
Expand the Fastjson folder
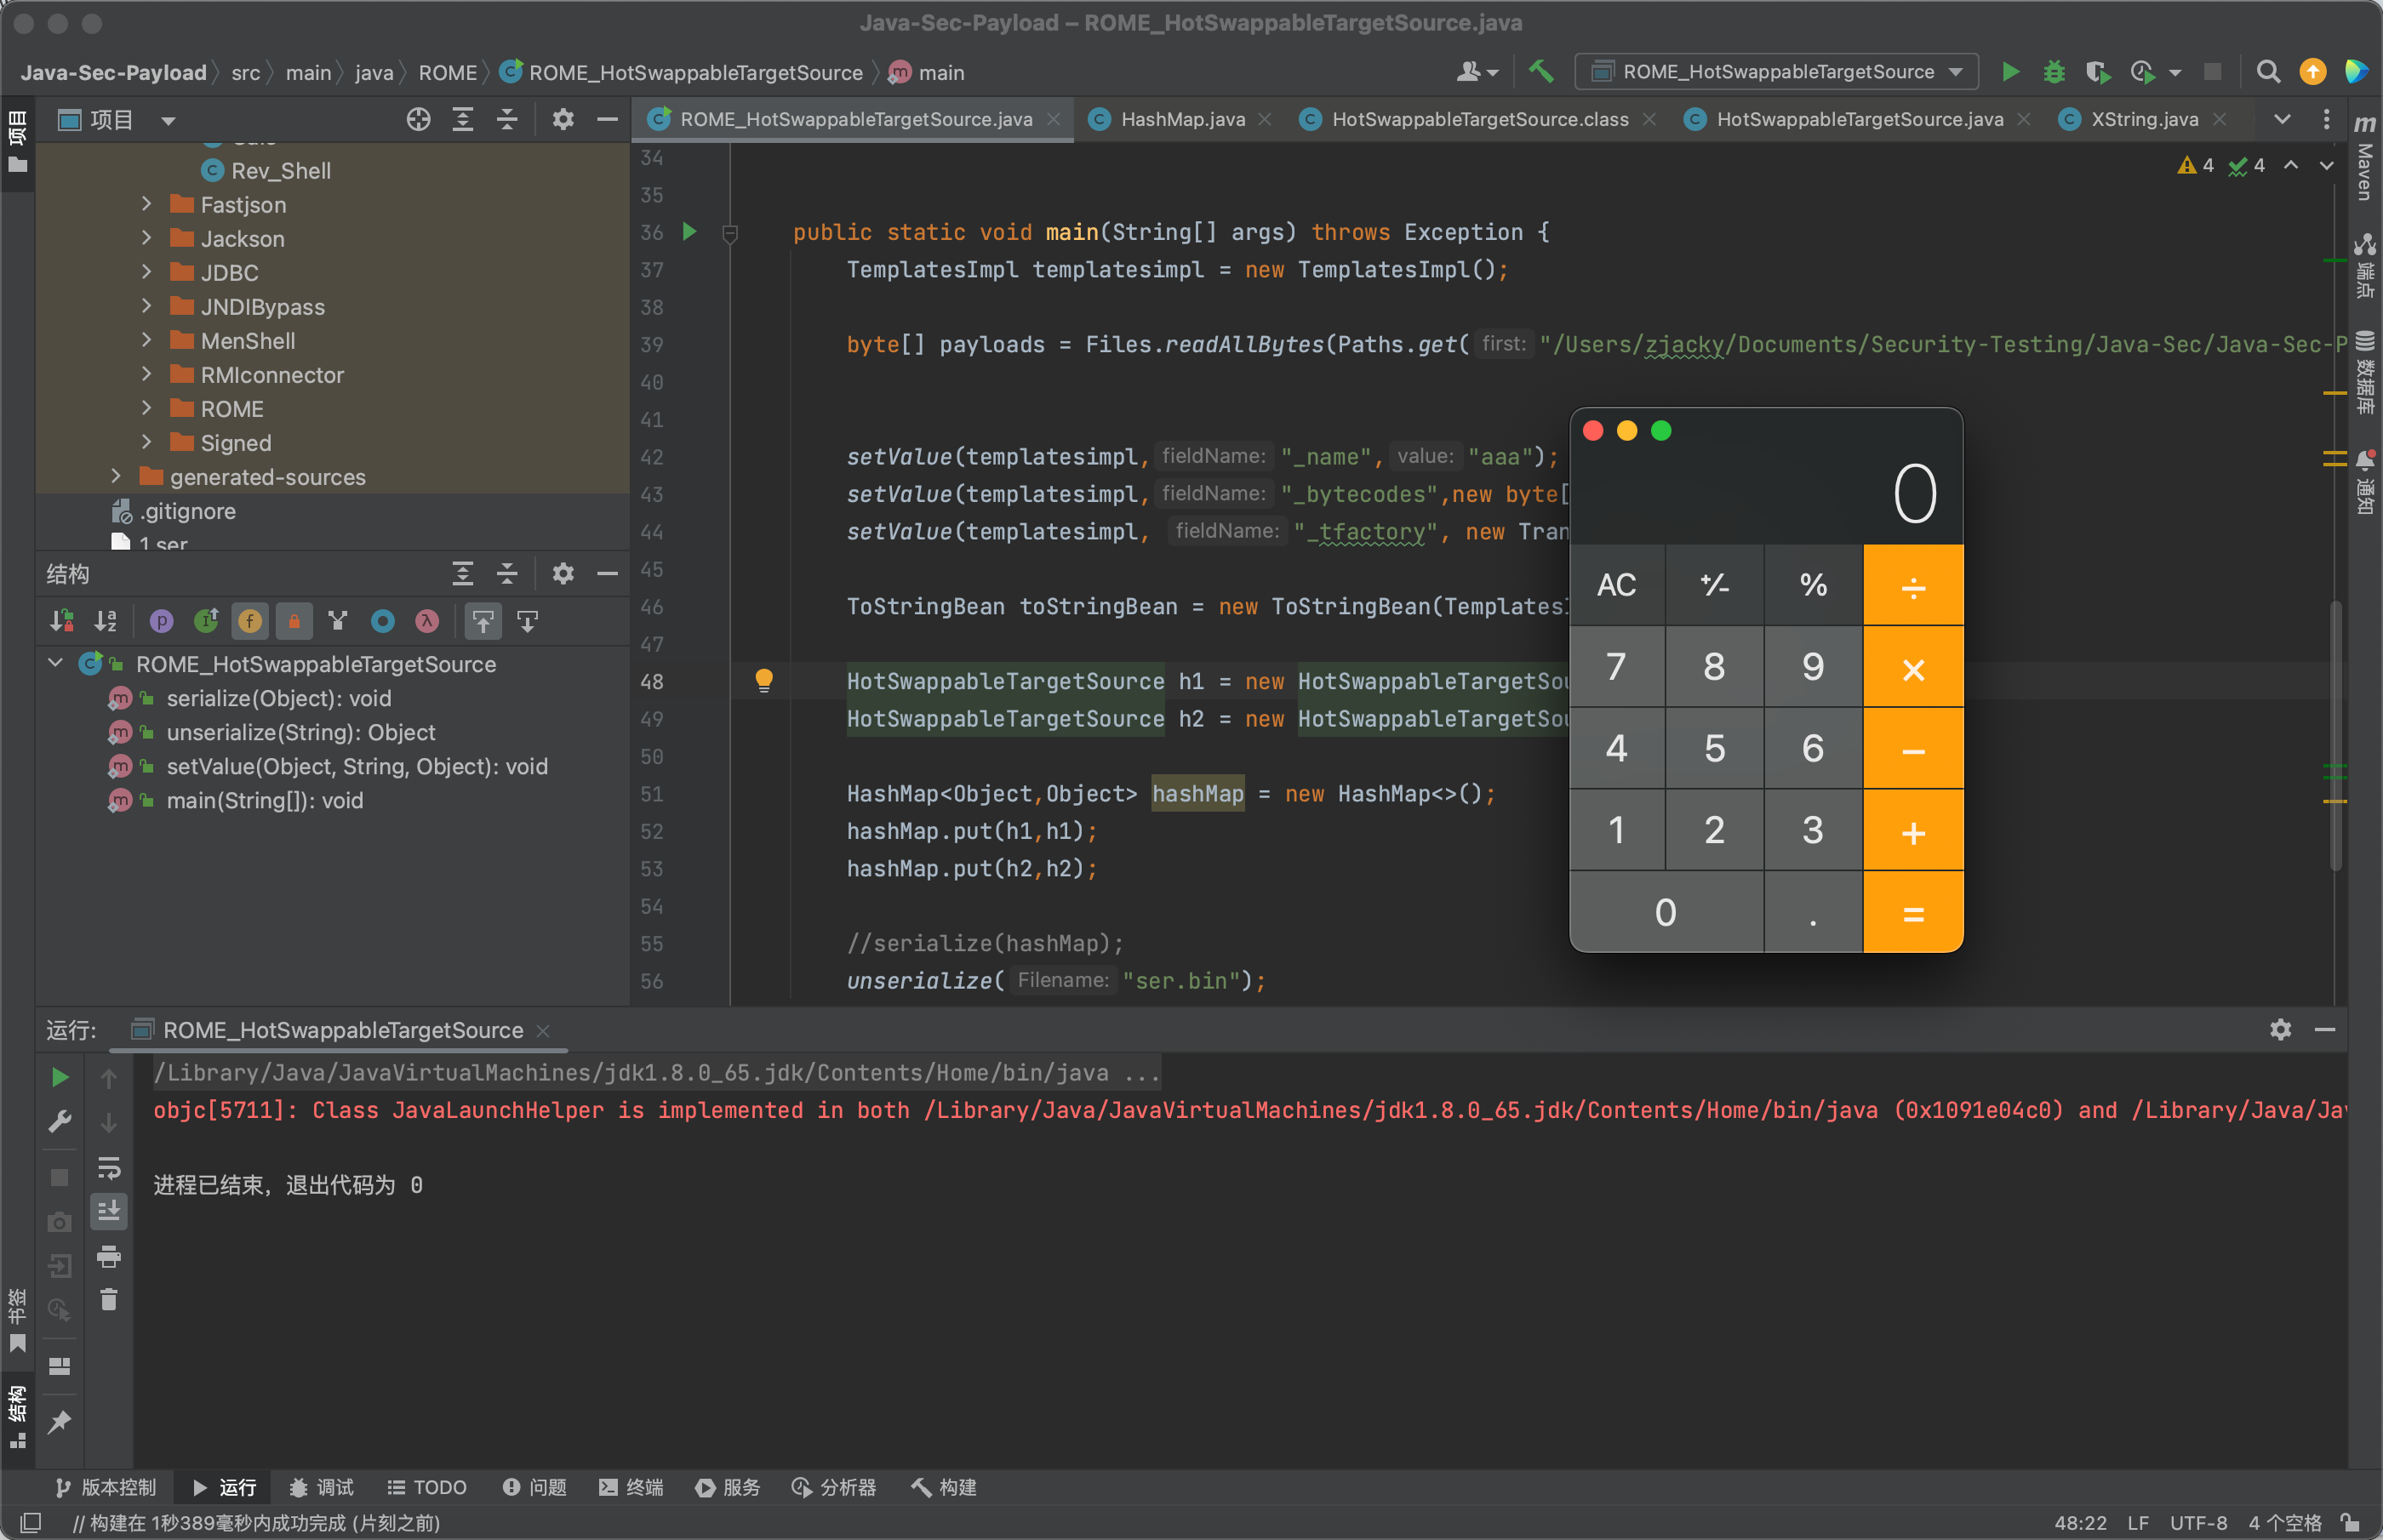146,204
